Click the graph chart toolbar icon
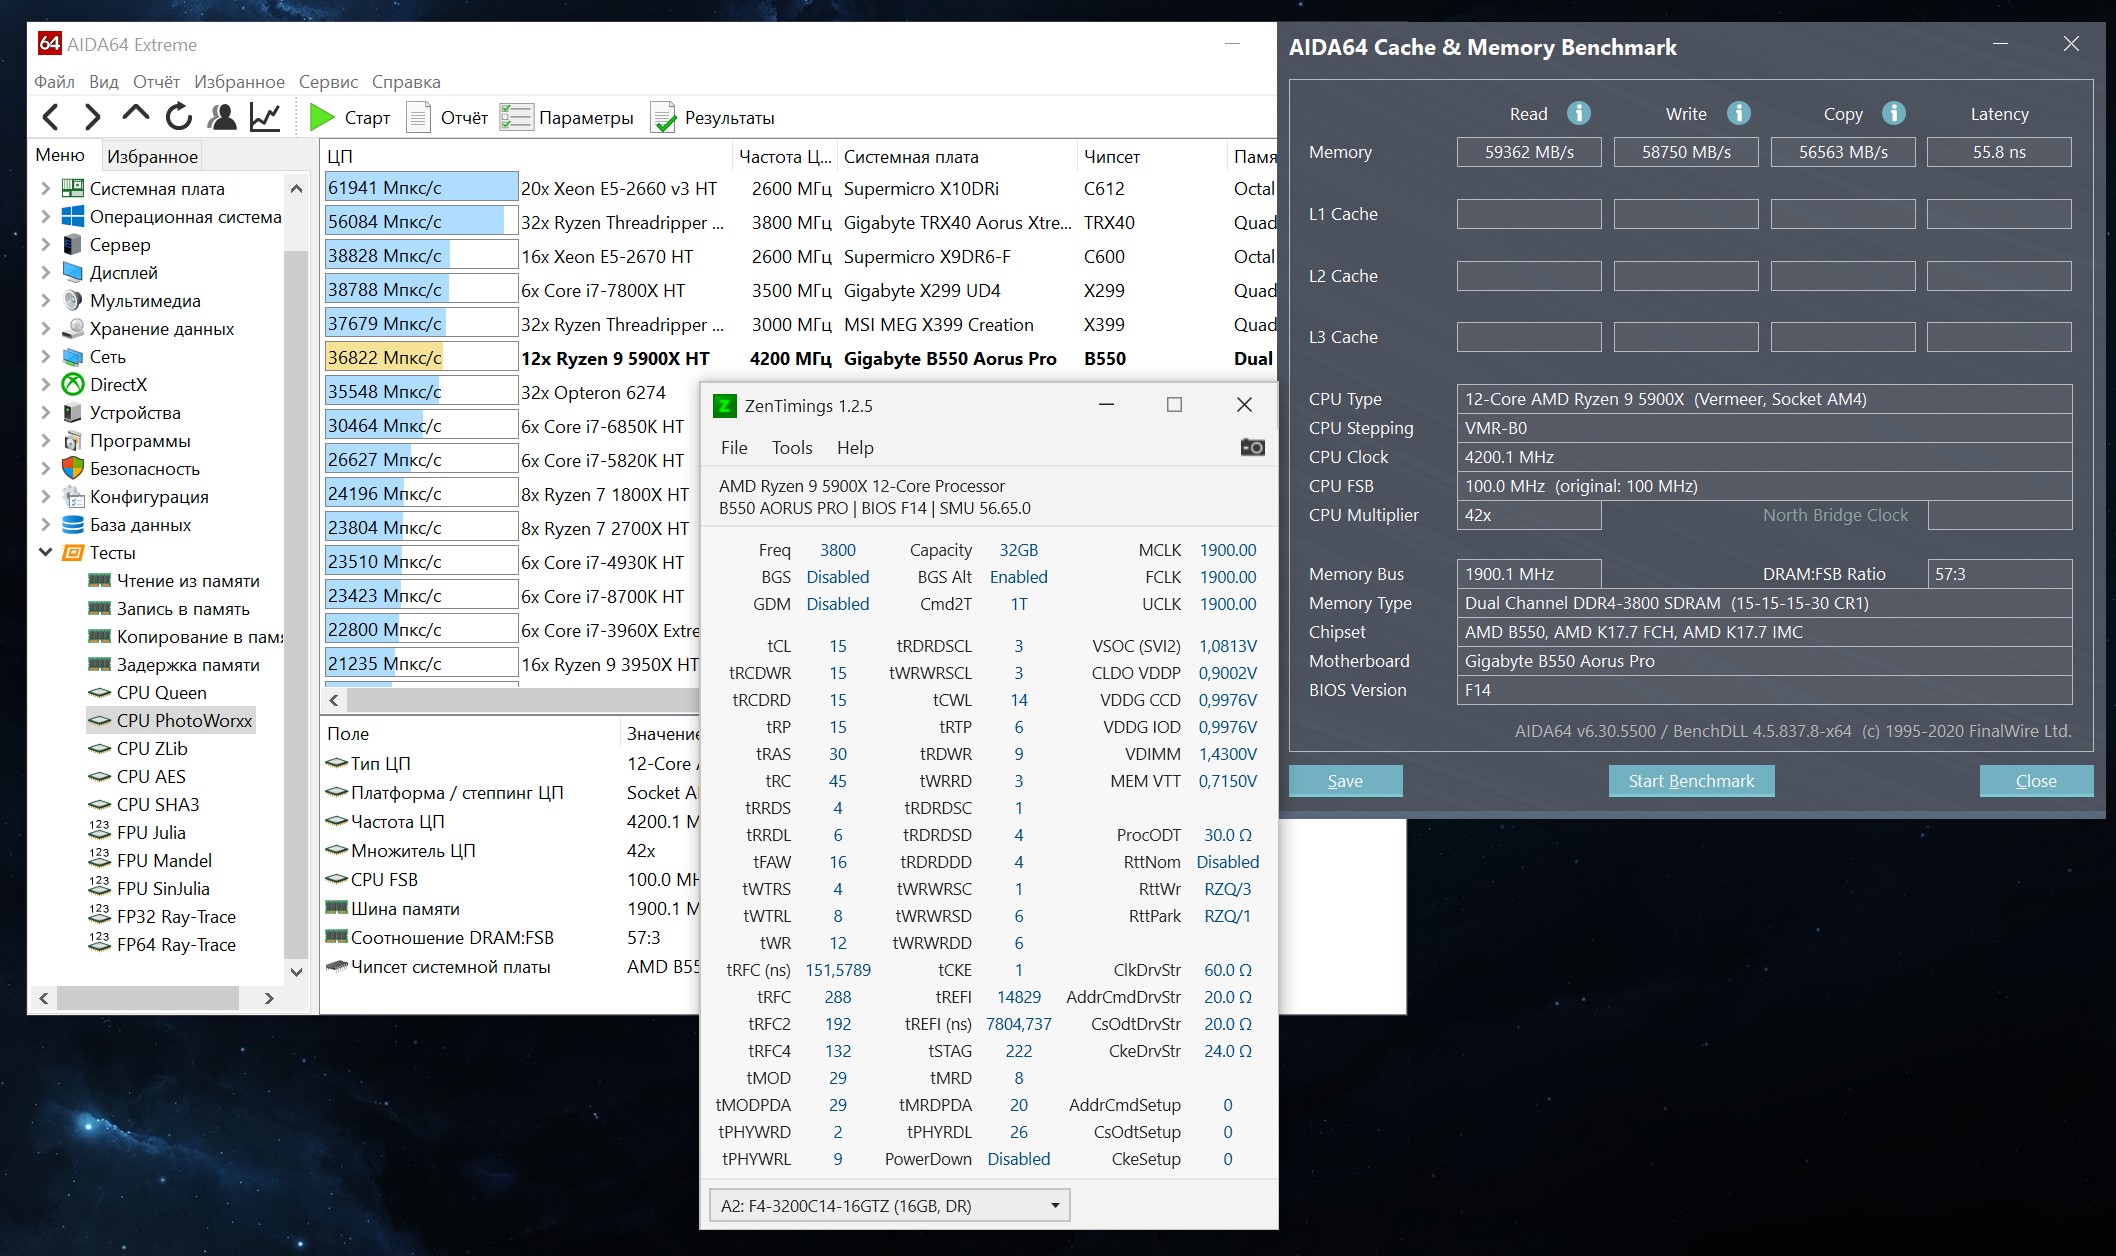The image size is (2116, 1256). coord(265,117)
